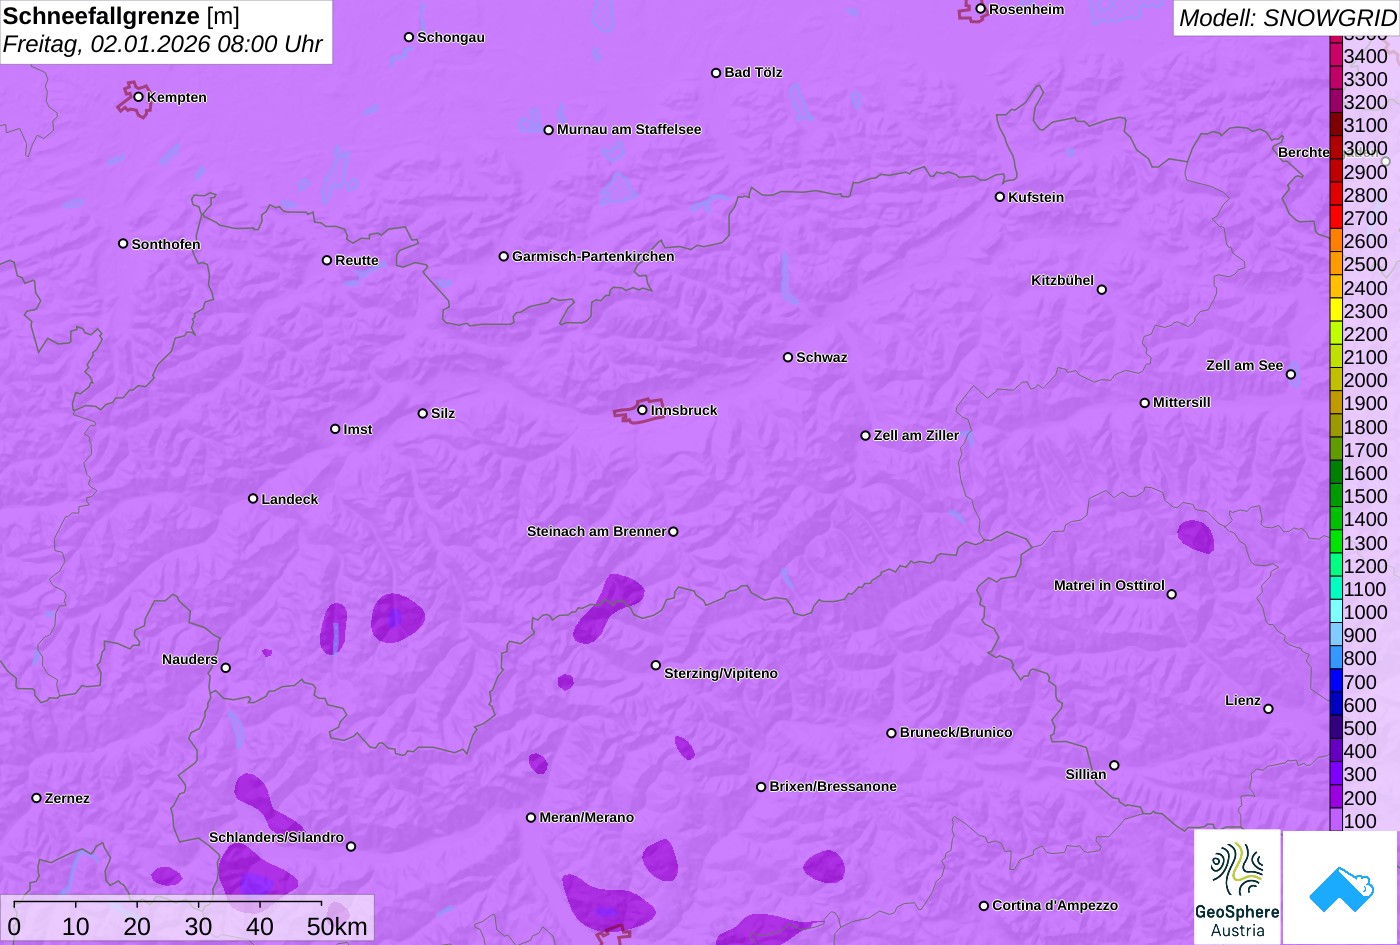Screen dimensions: 1400x945
Task: Click the Sterzing/Vipiteno marker dot
Action: 656,665
